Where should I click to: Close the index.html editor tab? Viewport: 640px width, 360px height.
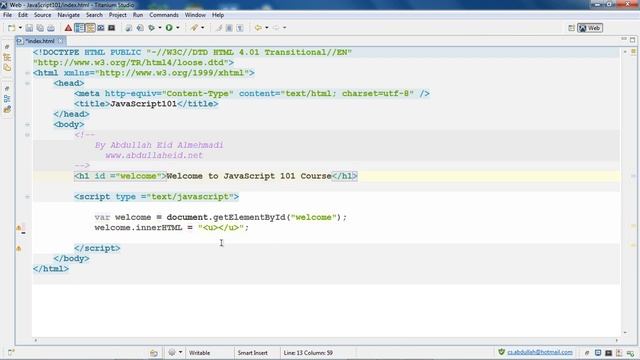(60, 41)
